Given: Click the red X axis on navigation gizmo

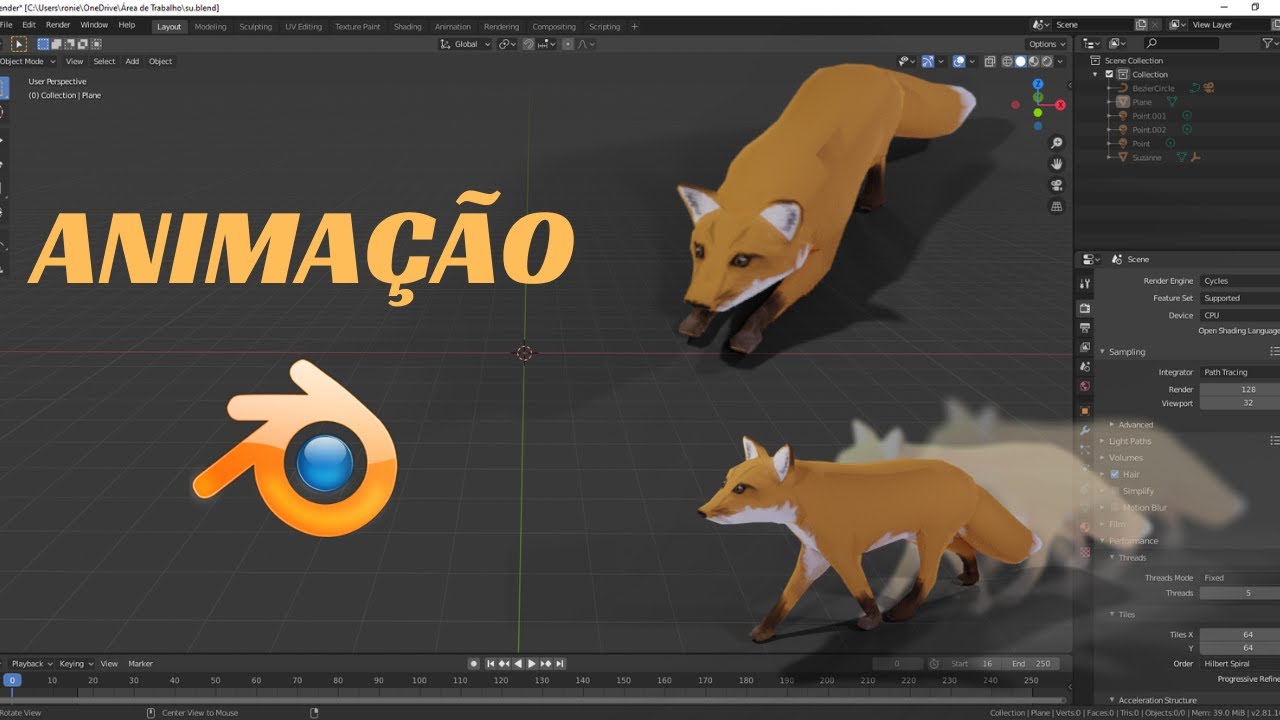Looking at the screenshot, I should pyautogui.click(x=1061, y=105).
